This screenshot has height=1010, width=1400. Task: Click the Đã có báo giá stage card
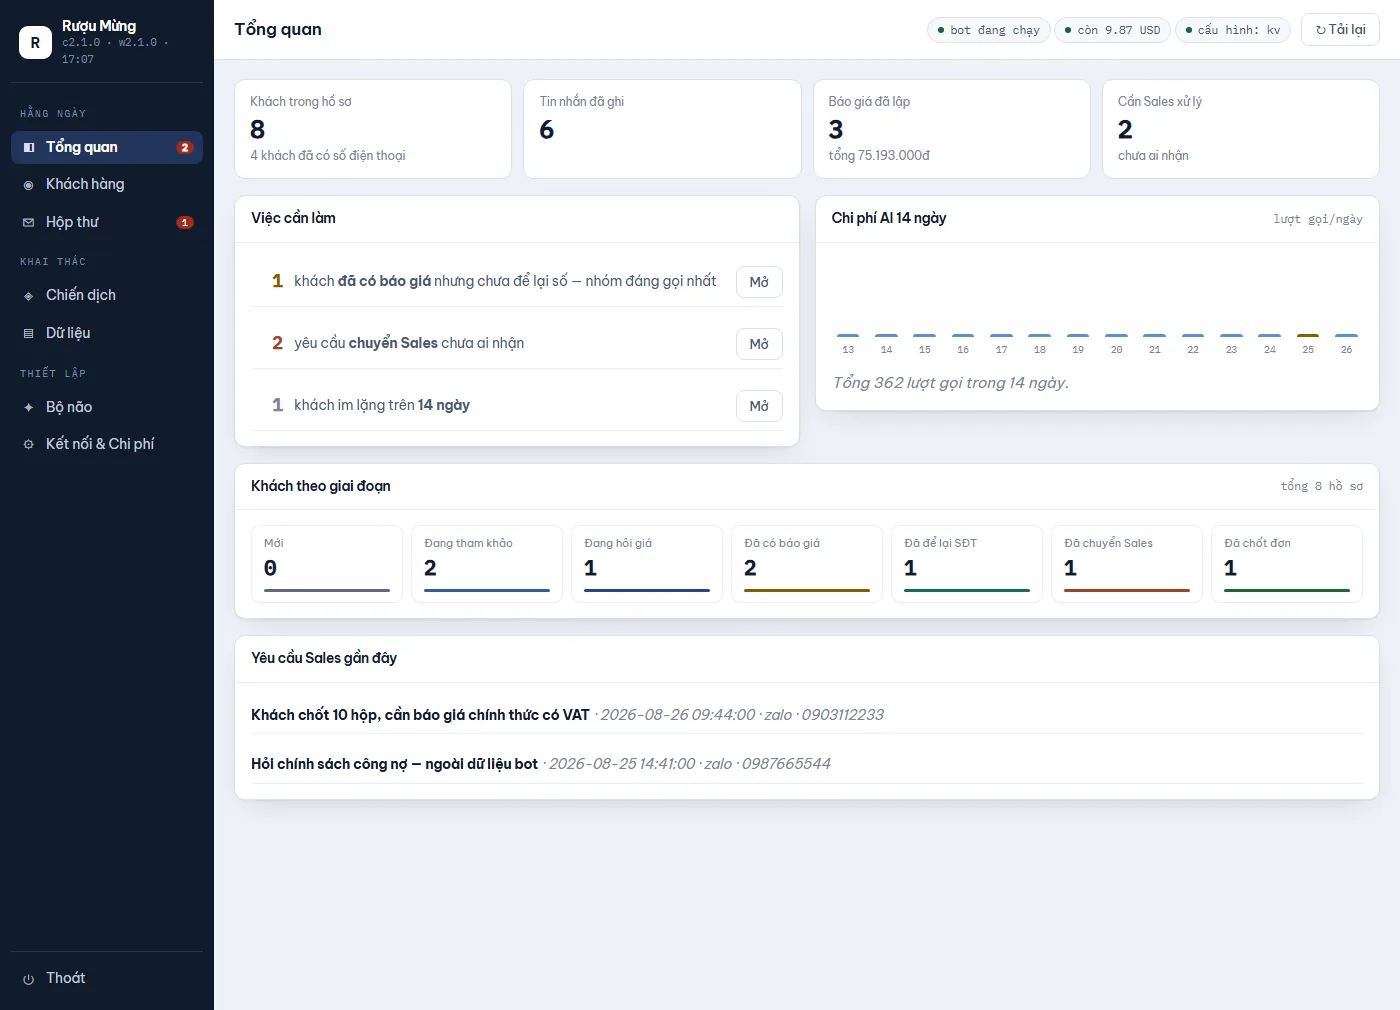coord(807,564)
